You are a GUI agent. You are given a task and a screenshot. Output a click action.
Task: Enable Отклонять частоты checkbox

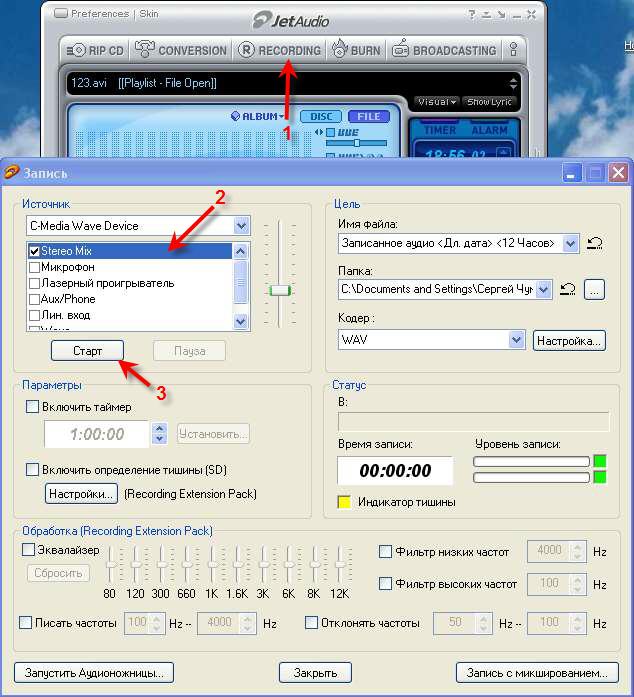[x=311, y=622]
